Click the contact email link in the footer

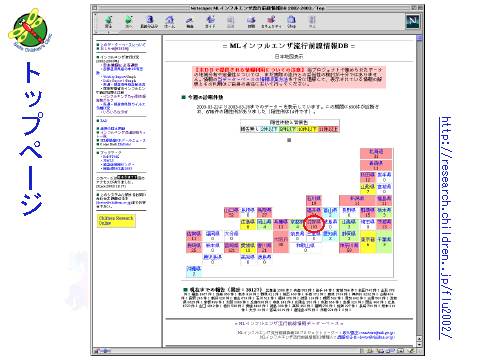coord(368,333)
